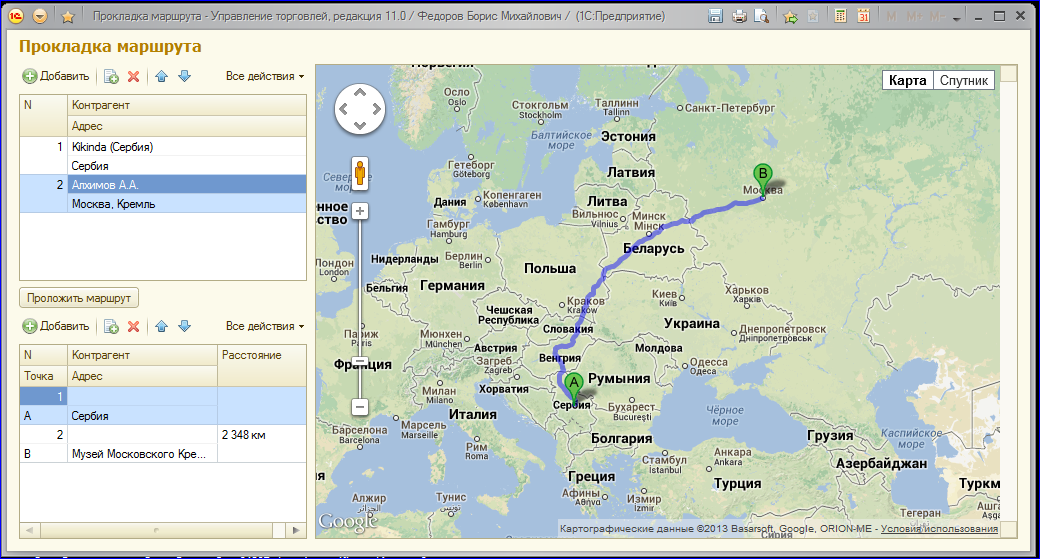
Task: Delete row with red X in lower toolbar
Action: pyautogui.click(x=133, y=326)
